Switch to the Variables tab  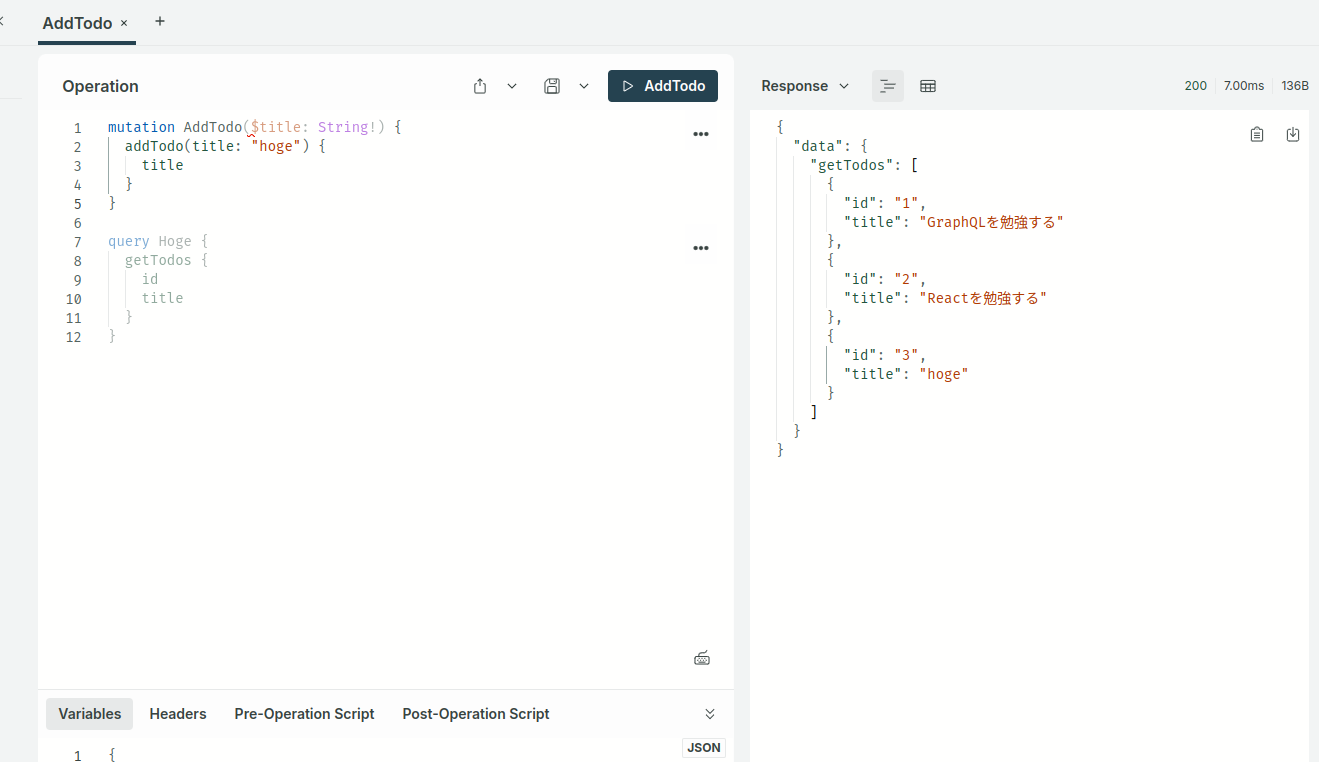click(x=90, y=714)
